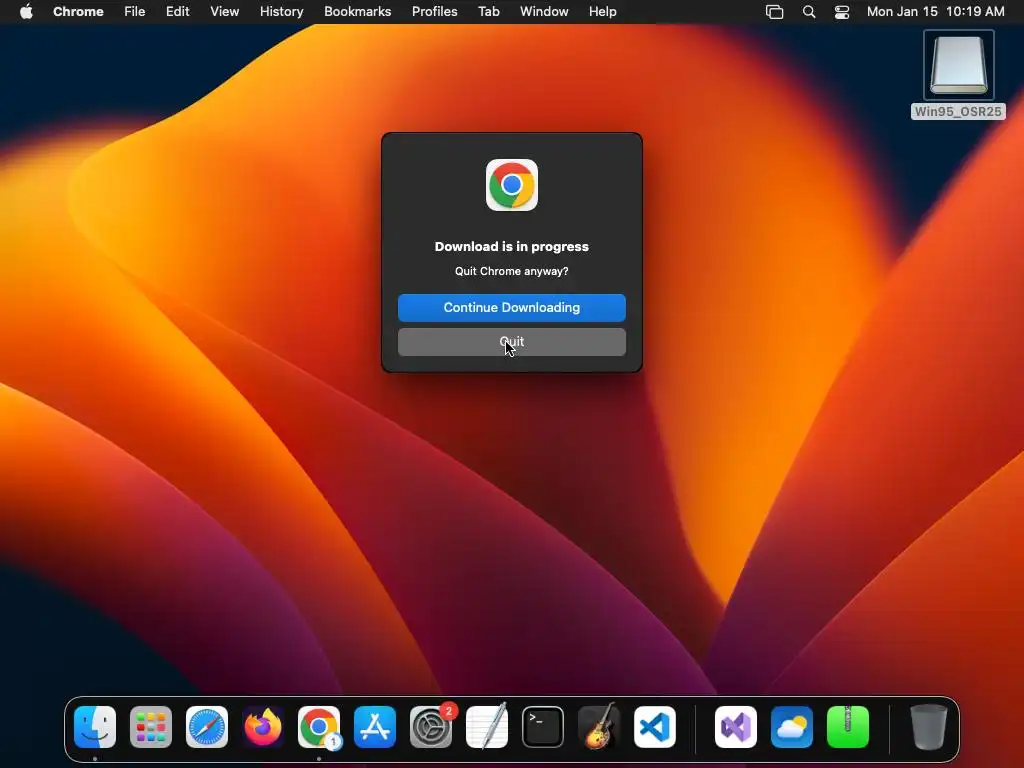
Task: Click Chrome icon in the Dock
Action: coord(319,727)
